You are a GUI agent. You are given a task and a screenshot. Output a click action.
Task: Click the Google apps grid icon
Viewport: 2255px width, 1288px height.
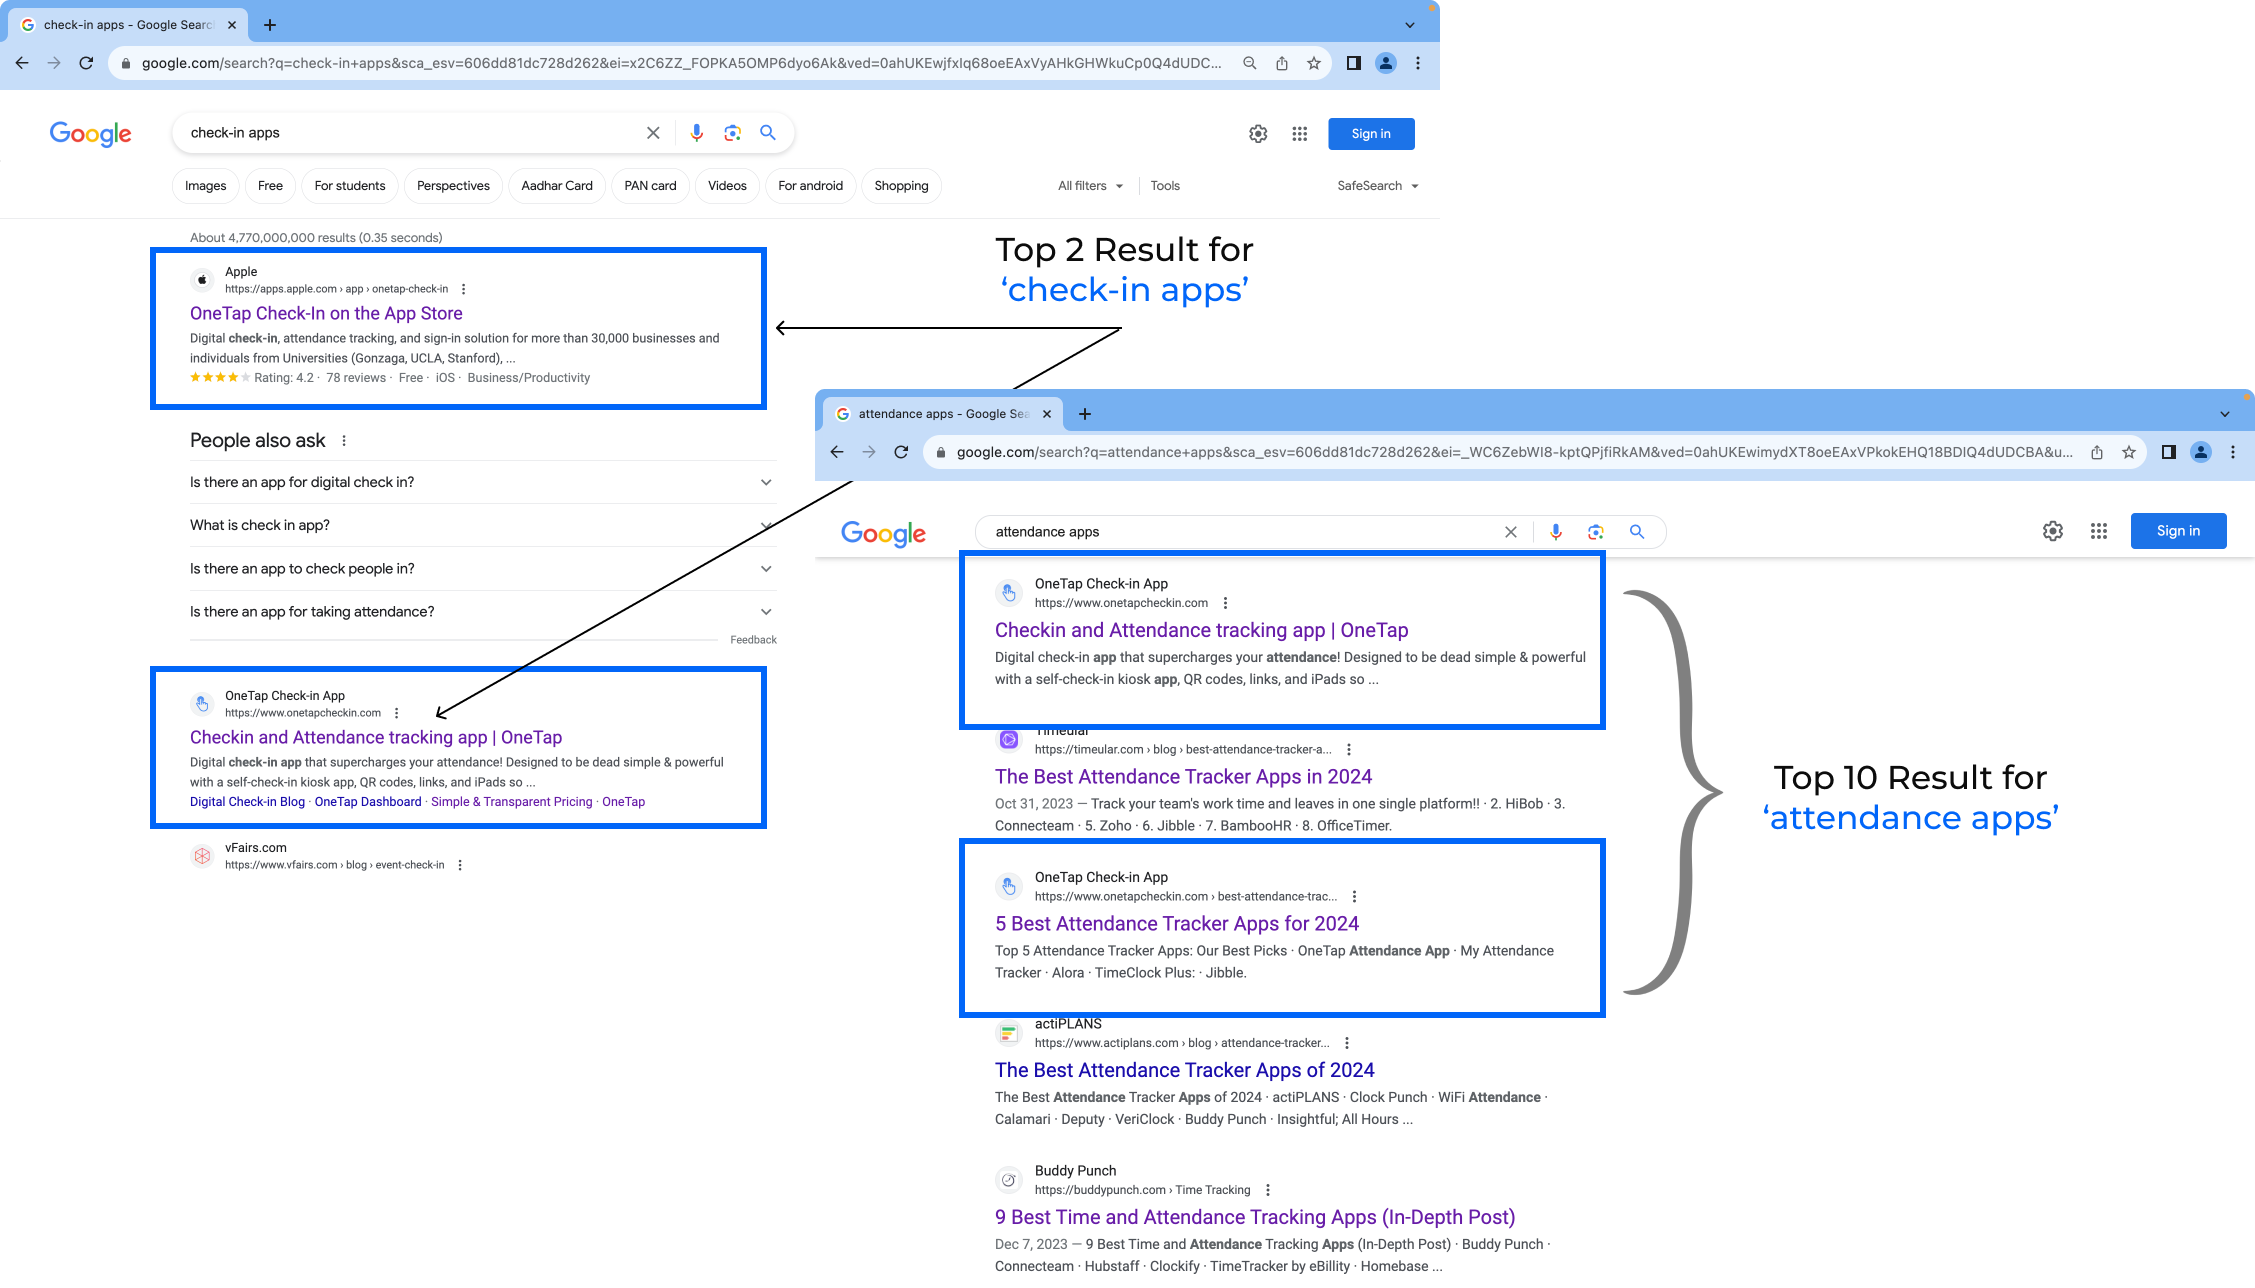tap(1298, 133)
